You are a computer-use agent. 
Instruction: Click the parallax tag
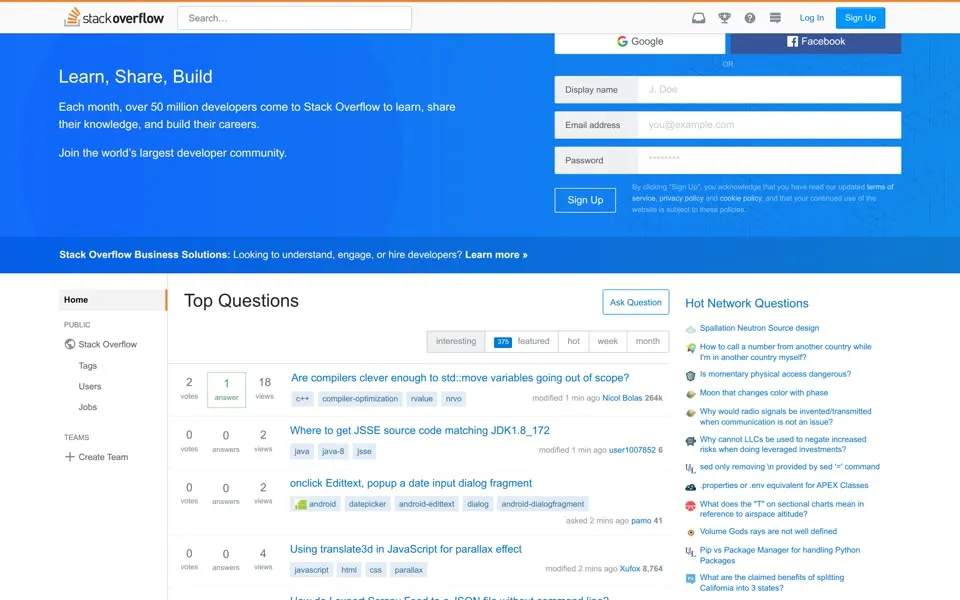(408, 570)
